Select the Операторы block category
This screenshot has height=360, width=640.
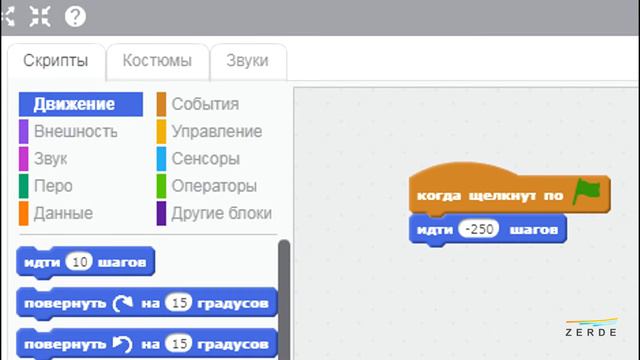tap(207, 186)
